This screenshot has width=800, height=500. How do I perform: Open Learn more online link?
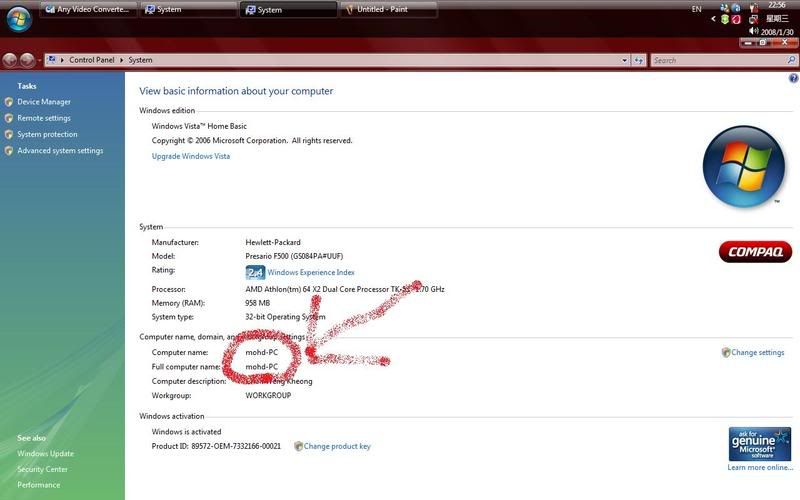(x=760, y=467)
